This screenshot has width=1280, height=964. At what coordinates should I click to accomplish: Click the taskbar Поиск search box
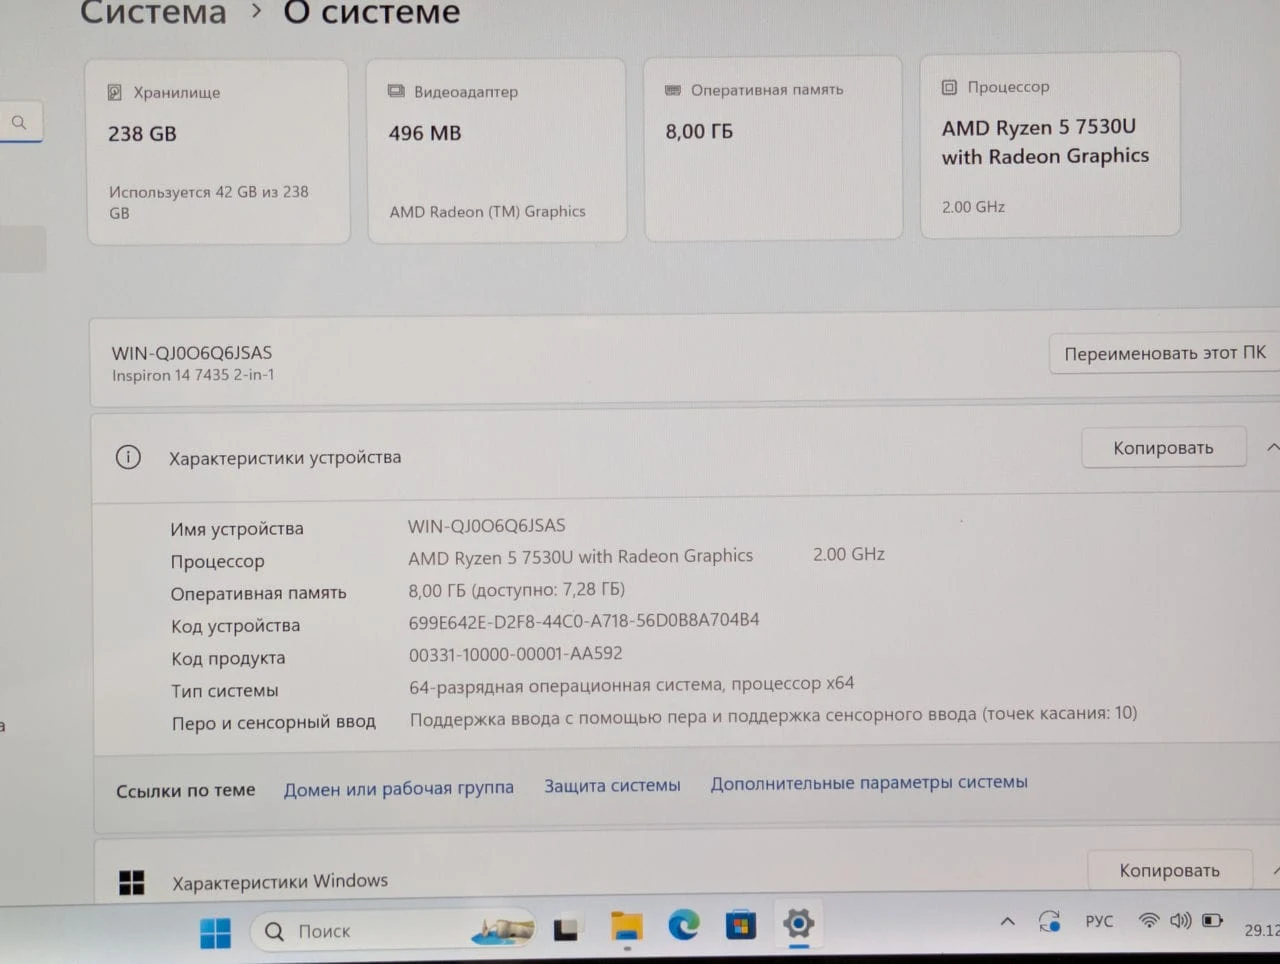coord(393,931)
